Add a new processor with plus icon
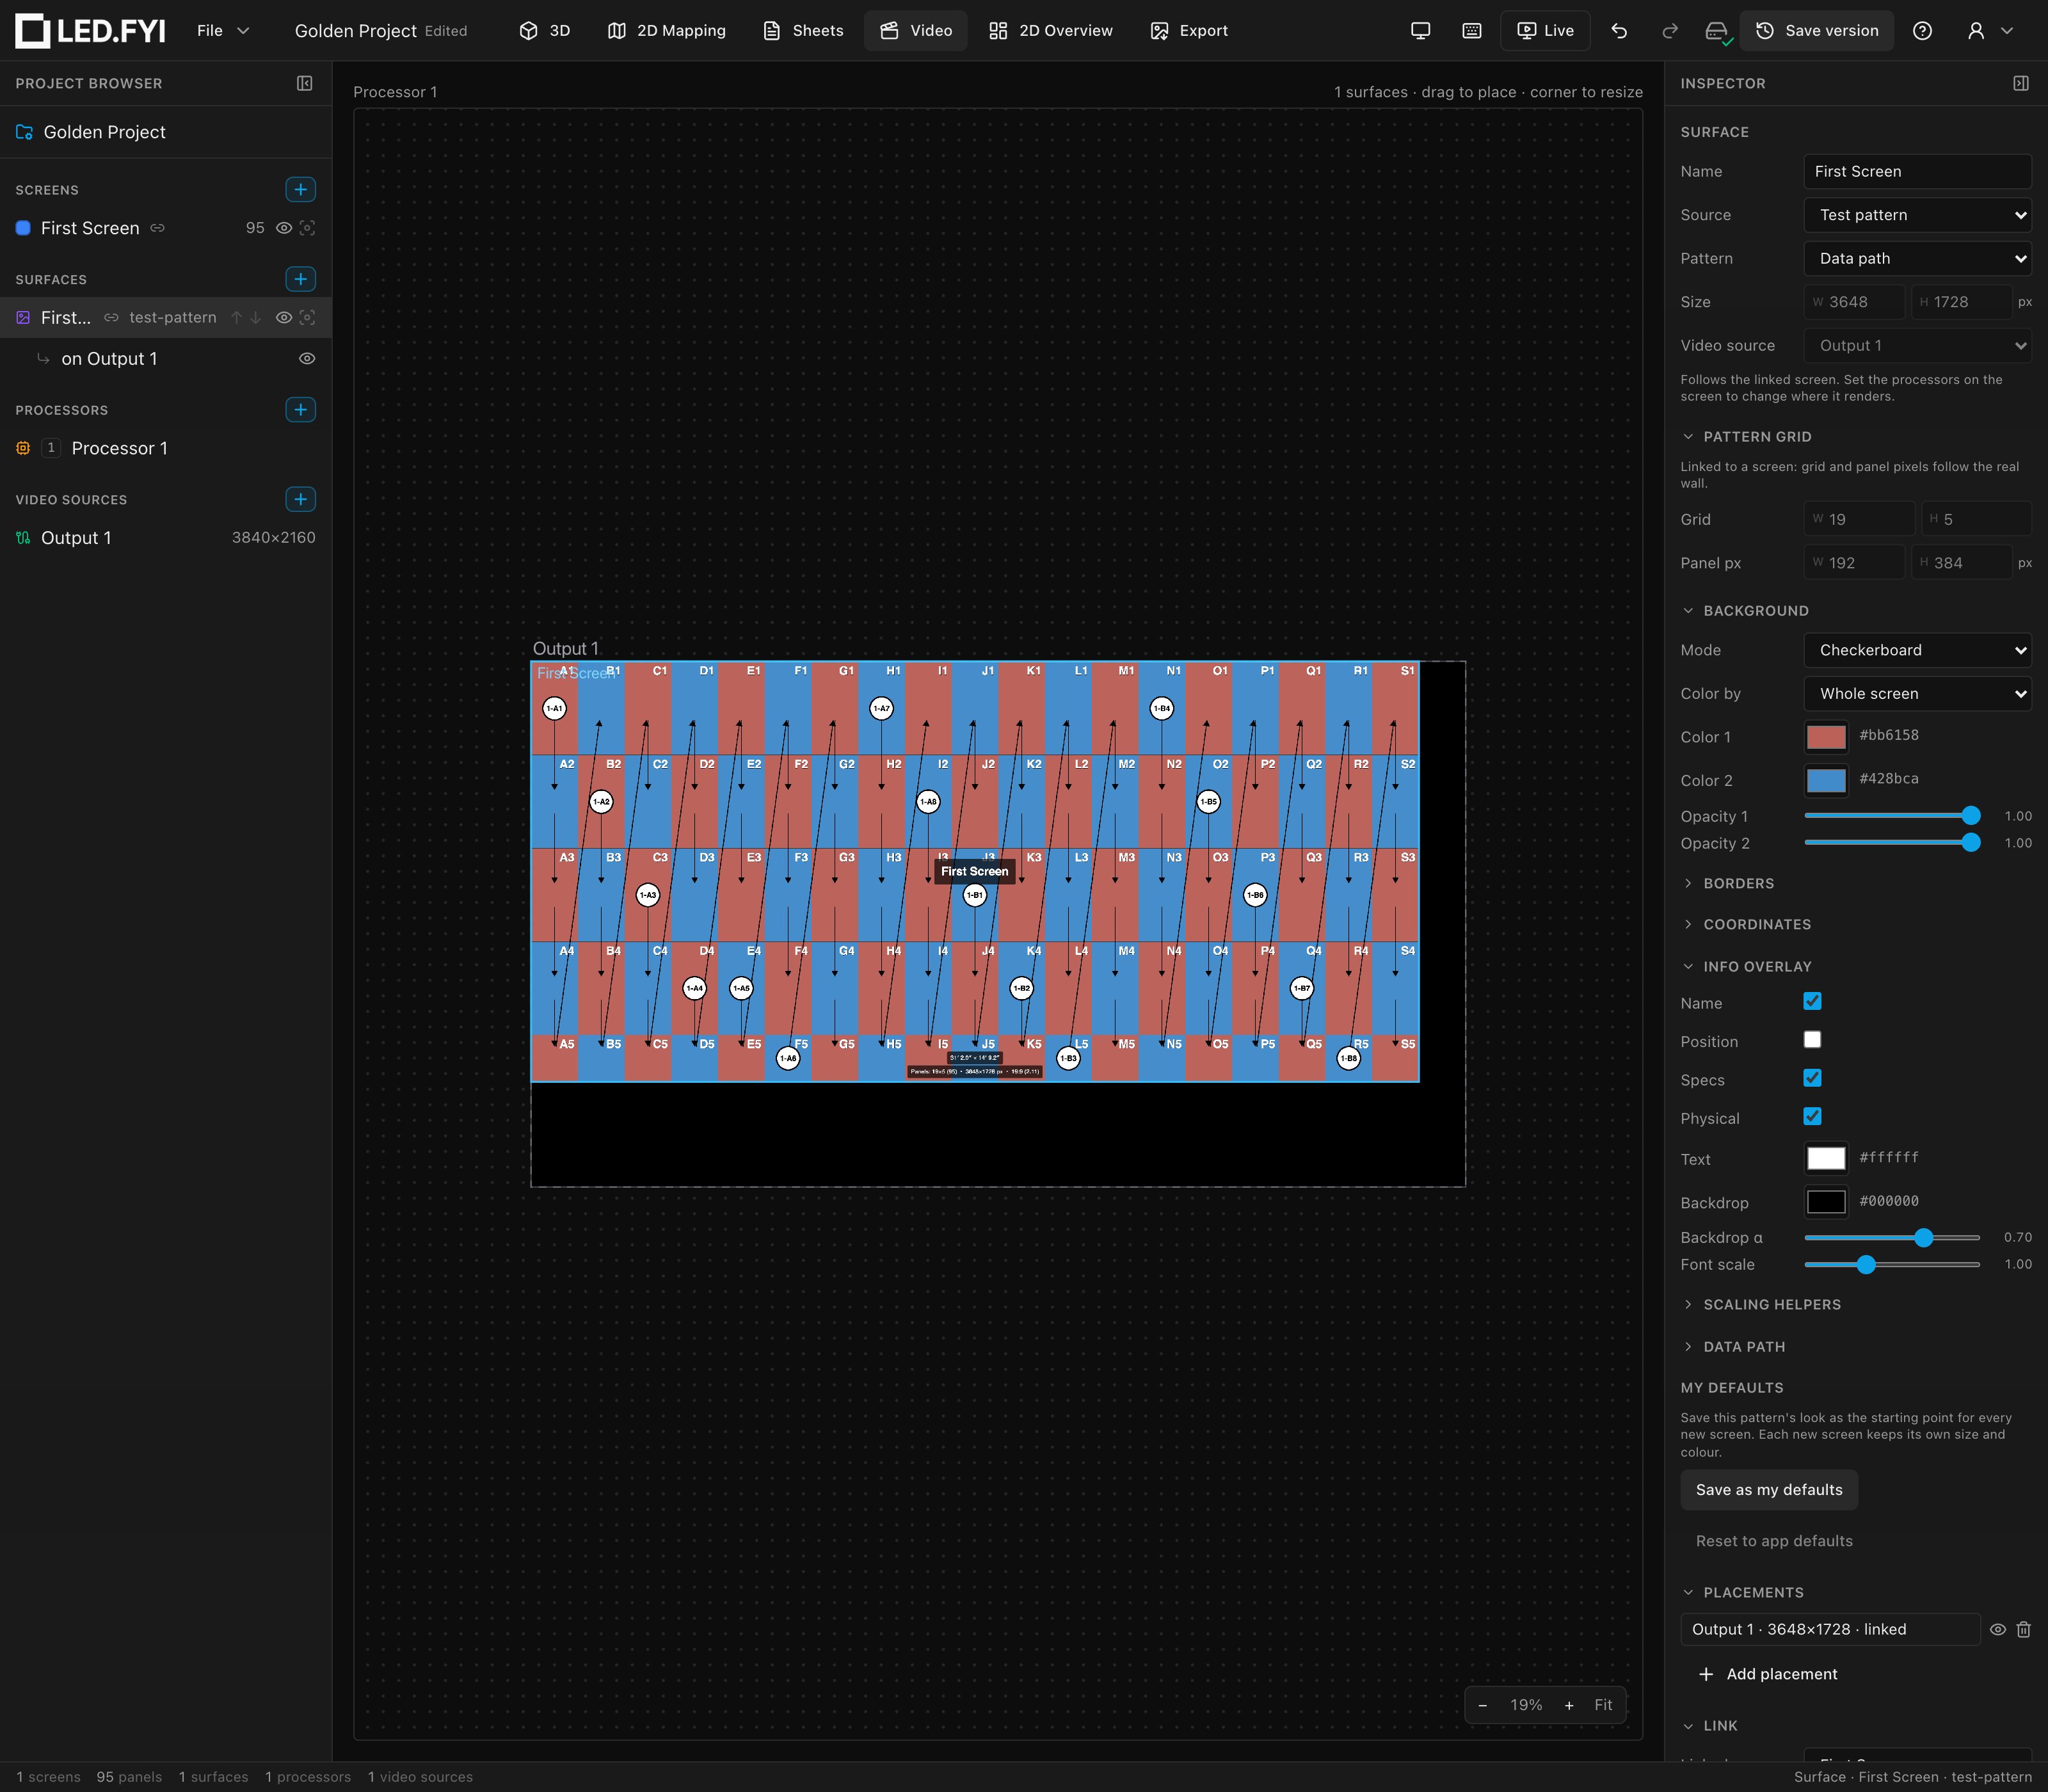The height and width of the screenshot is (1792, 2048). [x=300, y=410]
